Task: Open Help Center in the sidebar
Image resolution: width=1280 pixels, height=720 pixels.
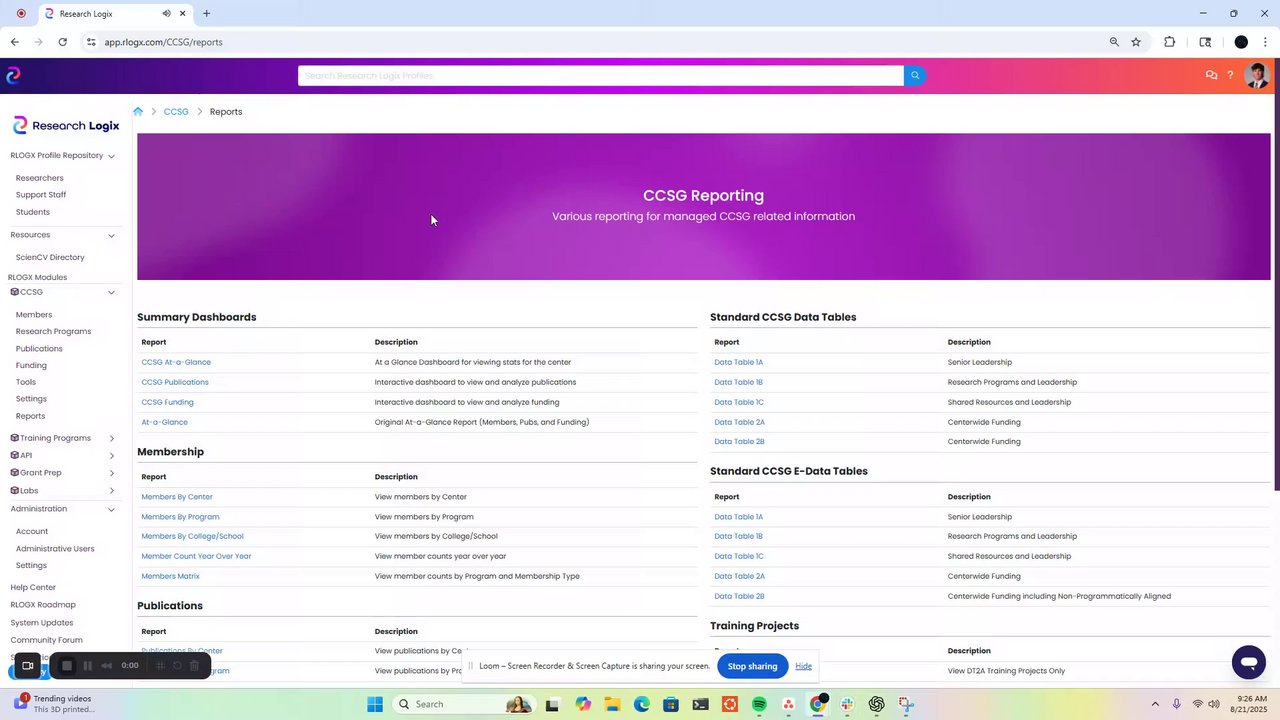Action: [33, 587]
